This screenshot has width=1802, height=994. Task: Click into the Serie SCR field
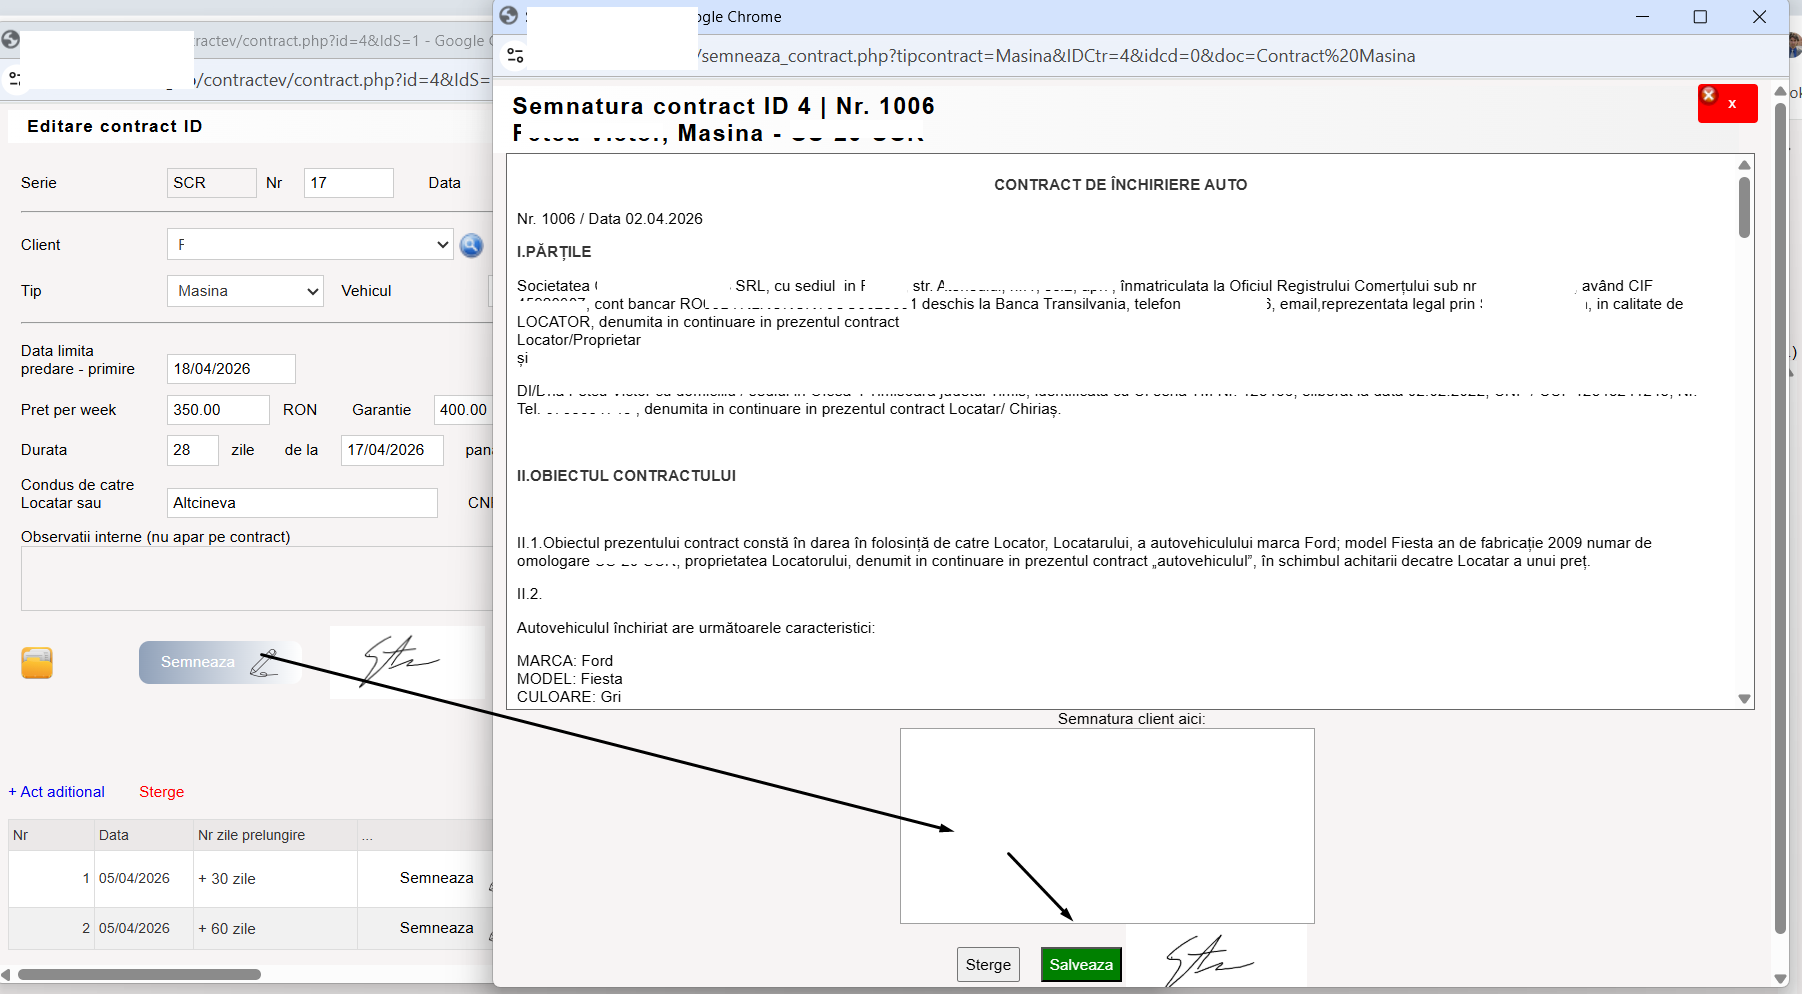pyautogui.click(x=211, y=183)
